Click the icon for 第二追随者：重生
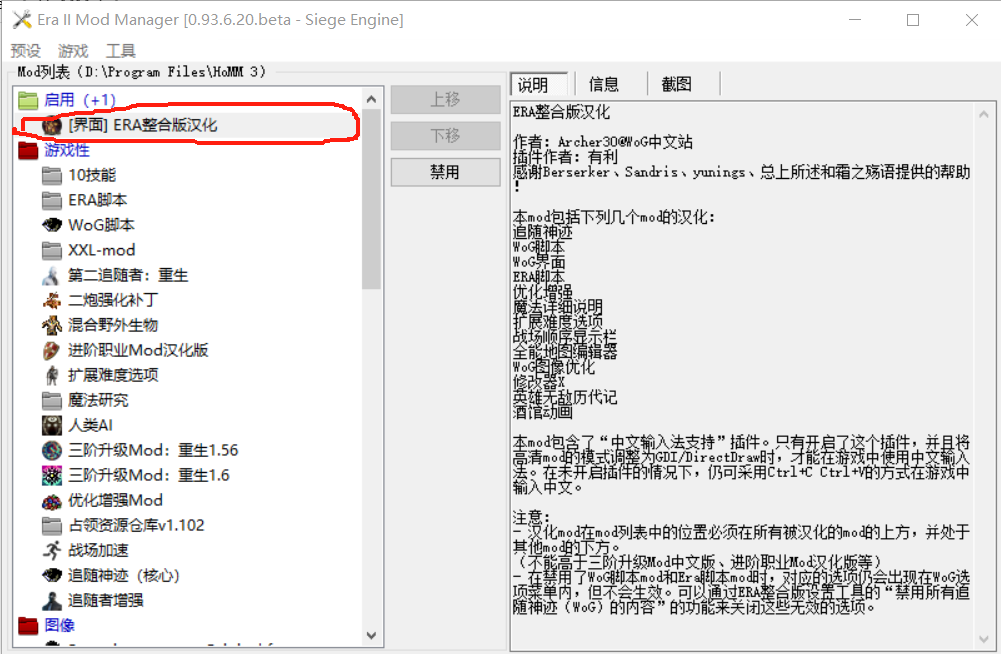1001x654 pixels. [x=52, y=275]
